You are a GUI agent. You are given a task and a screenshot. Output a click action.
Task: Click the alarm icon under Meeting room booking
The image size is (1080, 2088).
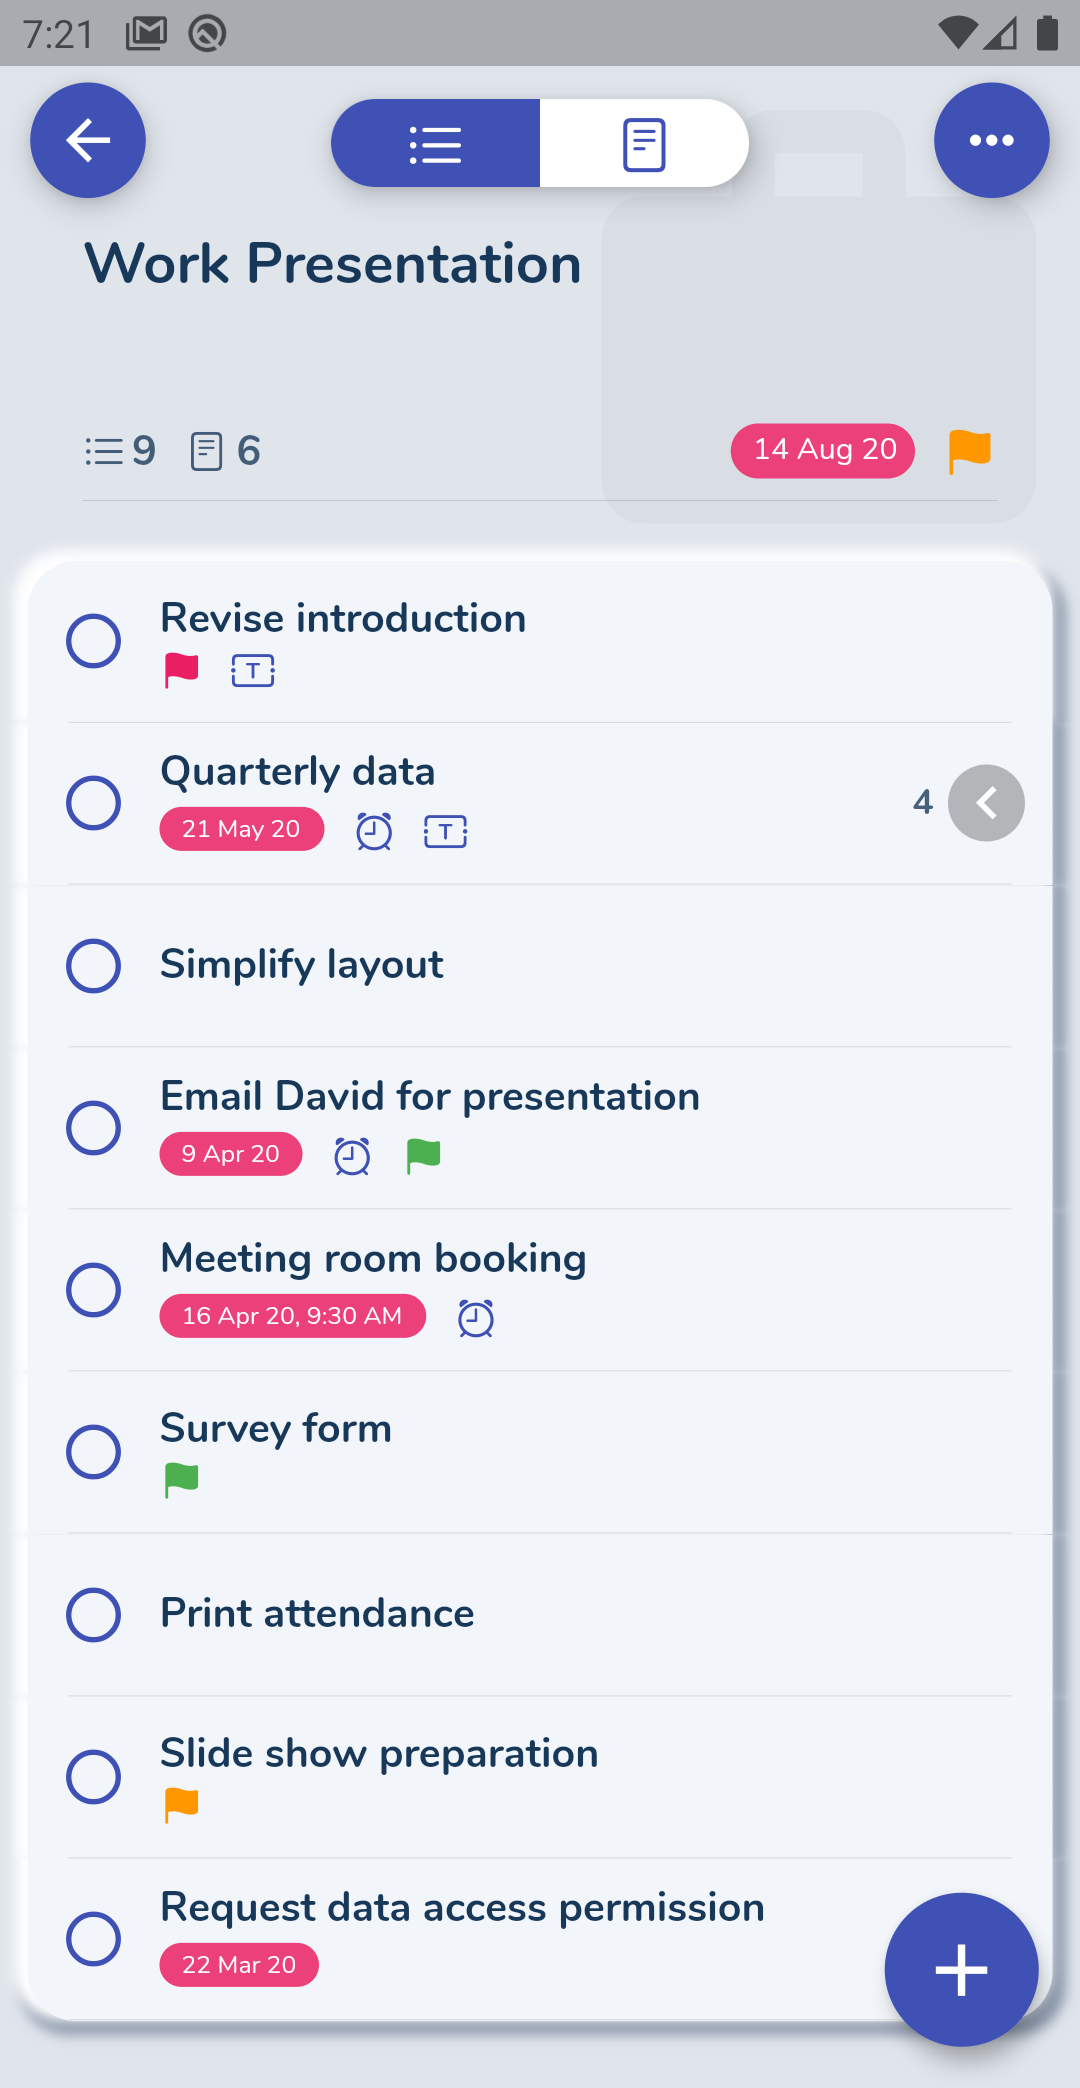(475, 1317)
